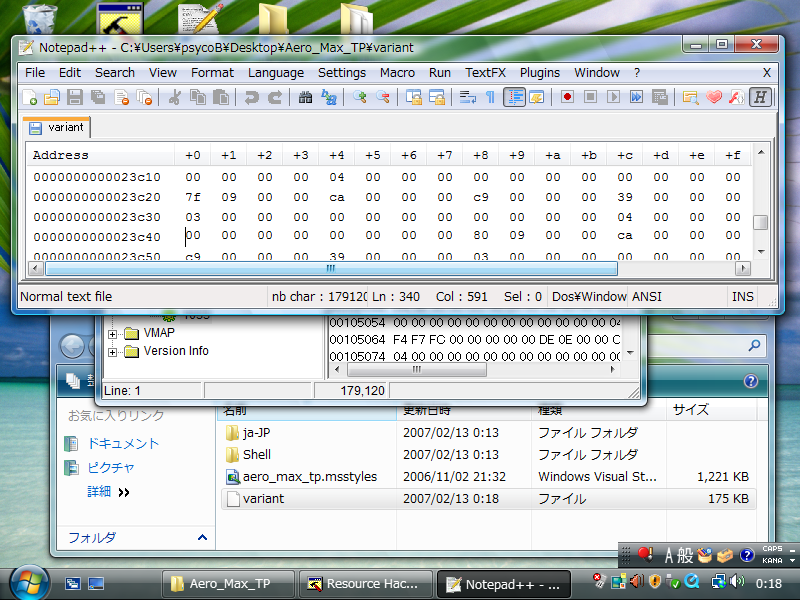
Task: Click hex view scroll up arrow
Action: click(x=761, y=152)
